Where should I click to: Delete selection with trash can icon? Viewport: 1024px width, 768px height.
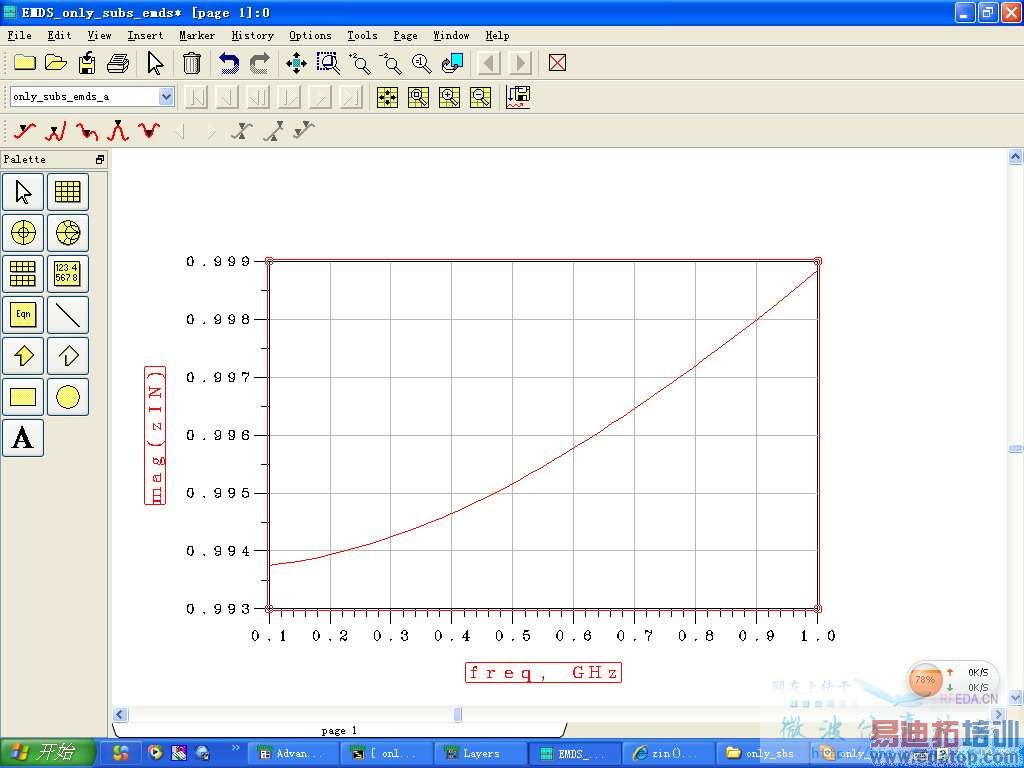click(191, 63)
